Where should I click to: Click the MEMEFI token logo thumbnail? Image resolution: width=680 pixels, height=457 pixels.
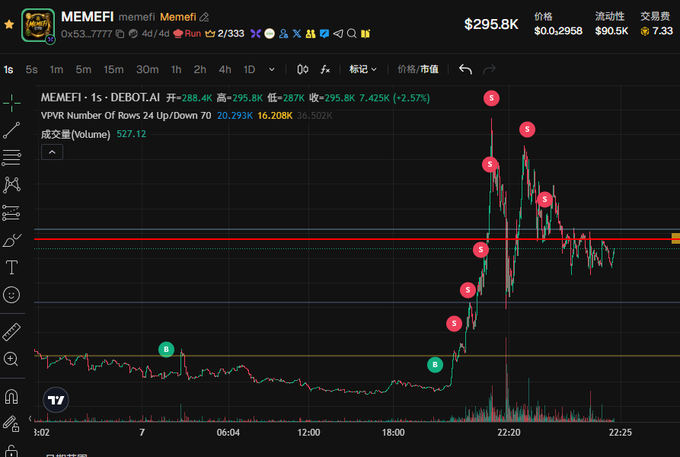pos(38,26)
